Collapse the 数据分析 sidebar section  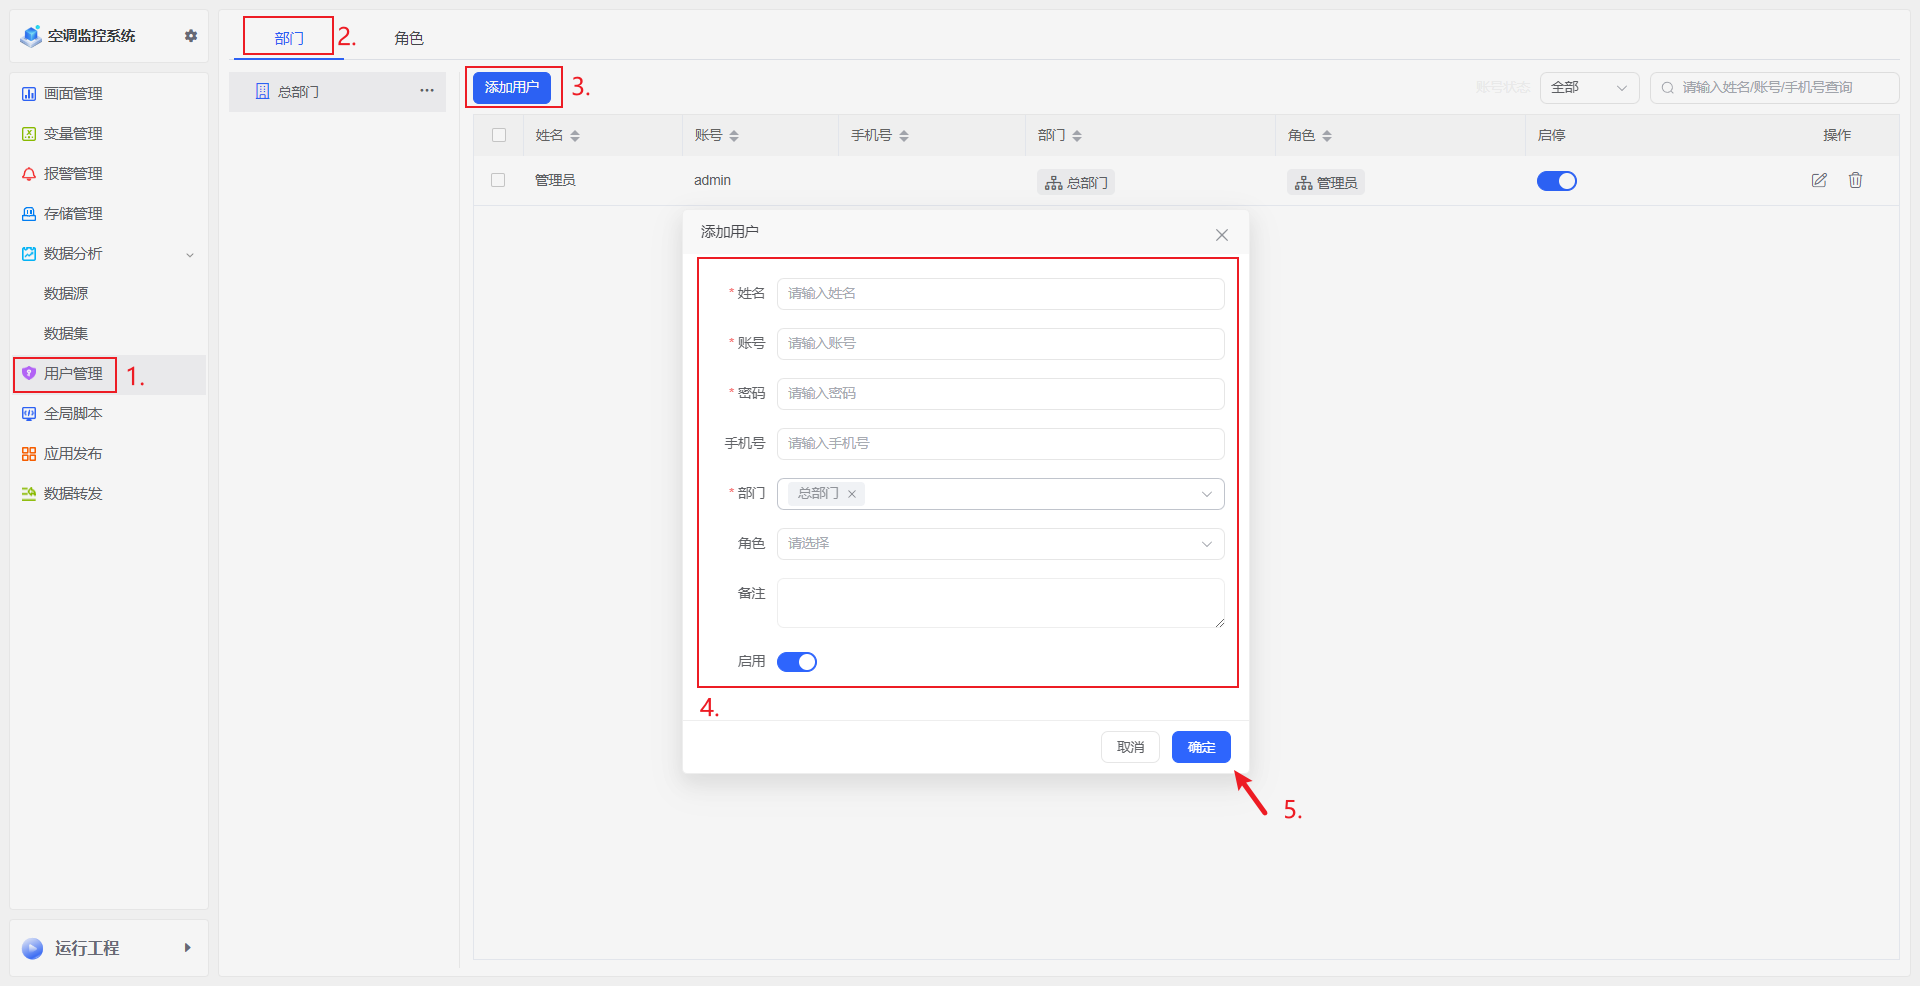[189, 254]
